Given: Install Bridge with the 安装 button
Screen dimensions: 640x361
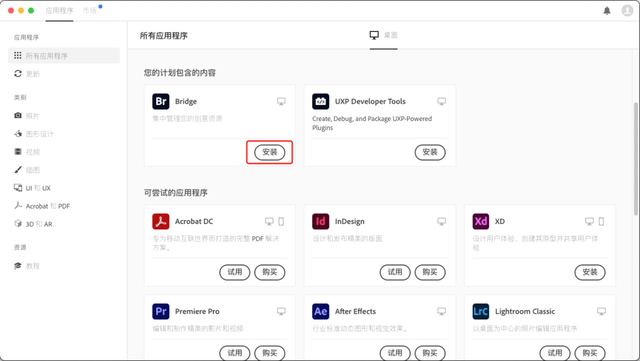Looking at the screenshot, I should [269, 152].
